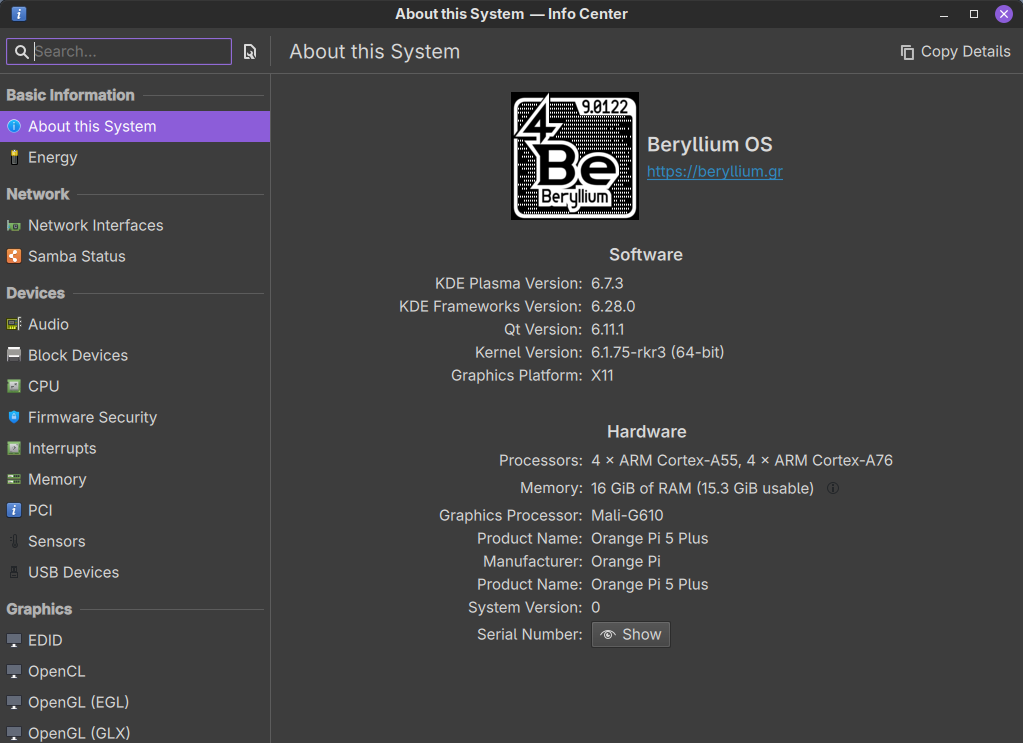
Task: Click the Interrupts icon
Action: tap(14, 448)
